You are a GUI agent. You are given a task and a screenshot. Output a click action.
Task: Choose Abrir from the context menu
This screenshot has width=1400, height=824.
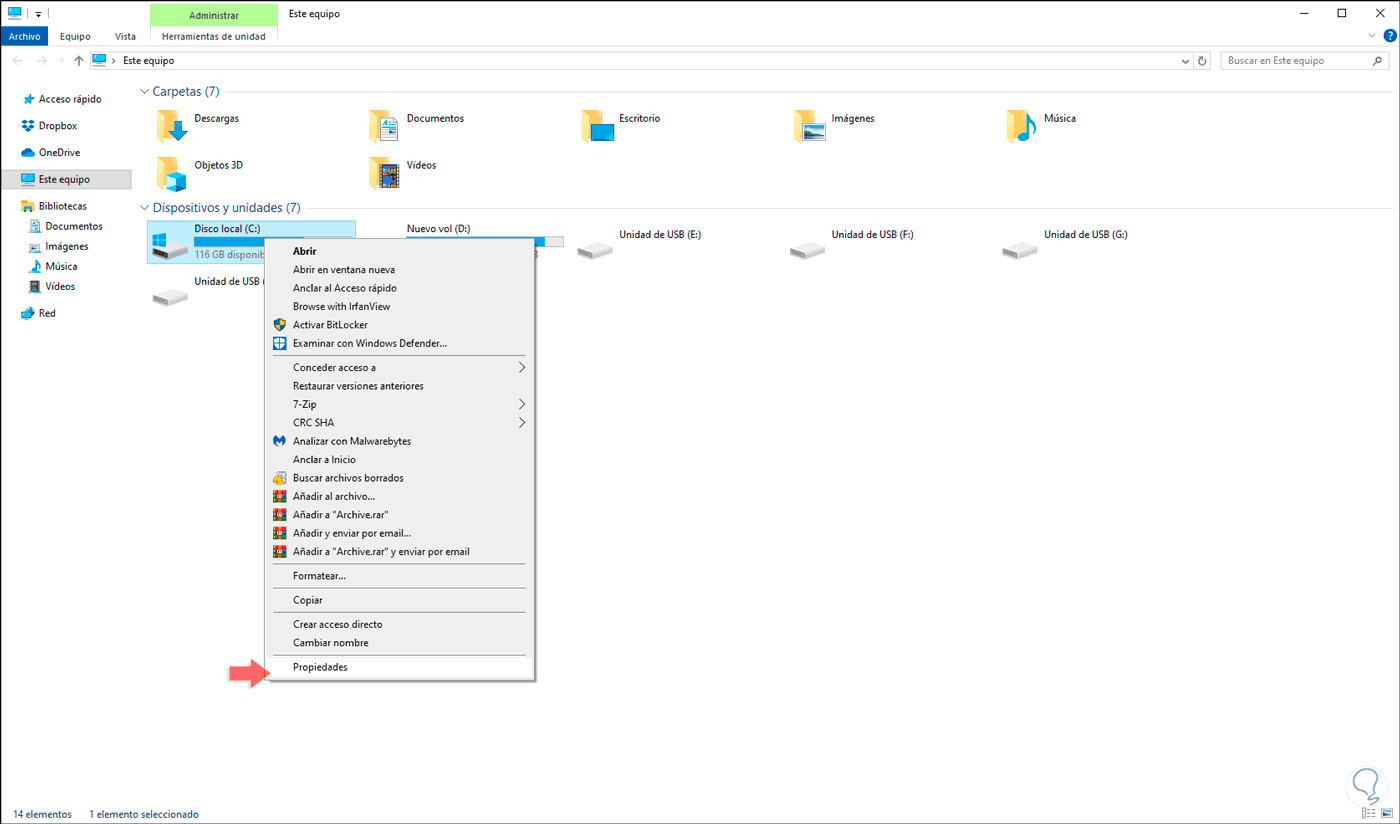click(x=400, y=251)
